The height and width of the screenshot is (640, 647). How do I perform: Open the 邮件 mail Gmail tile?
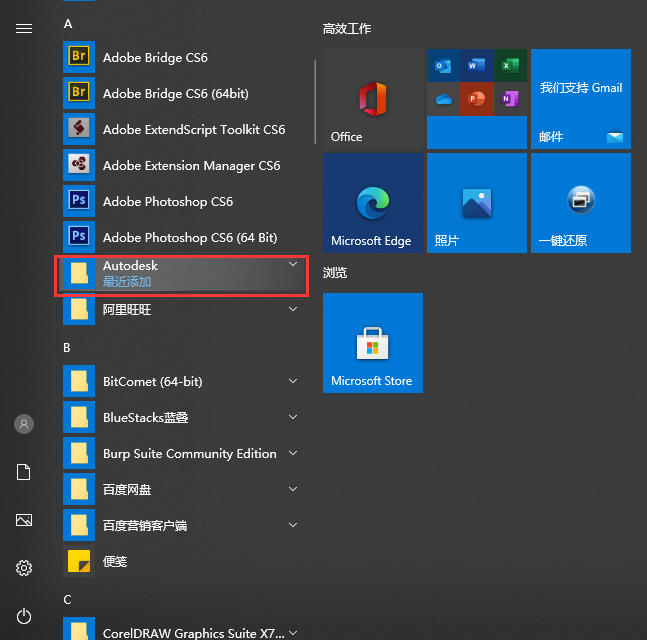581,99
